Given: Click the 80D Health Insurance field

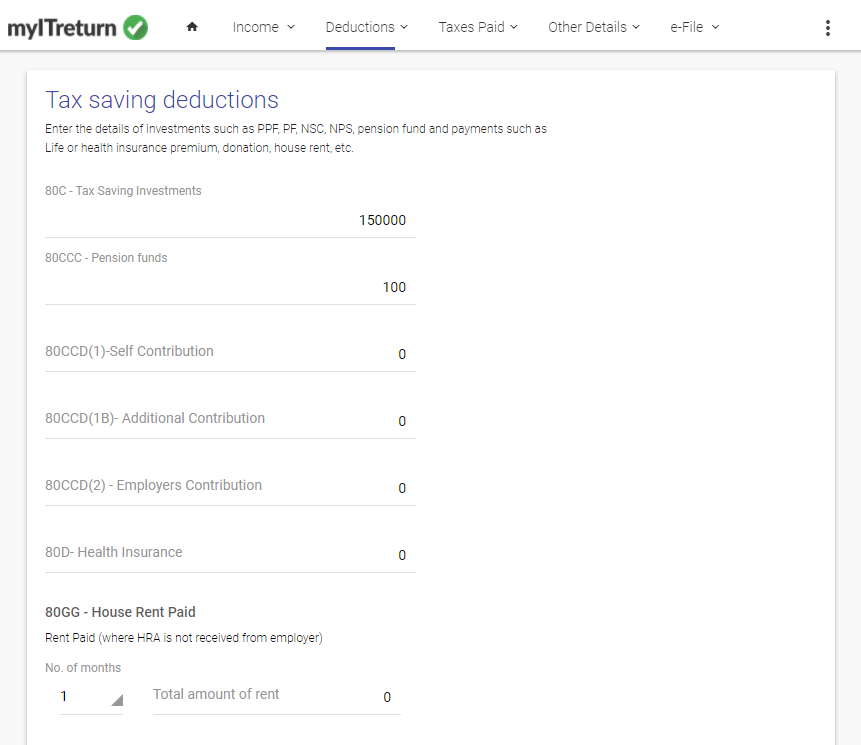Looking at the screenshot, I should [x=230, y=554].
